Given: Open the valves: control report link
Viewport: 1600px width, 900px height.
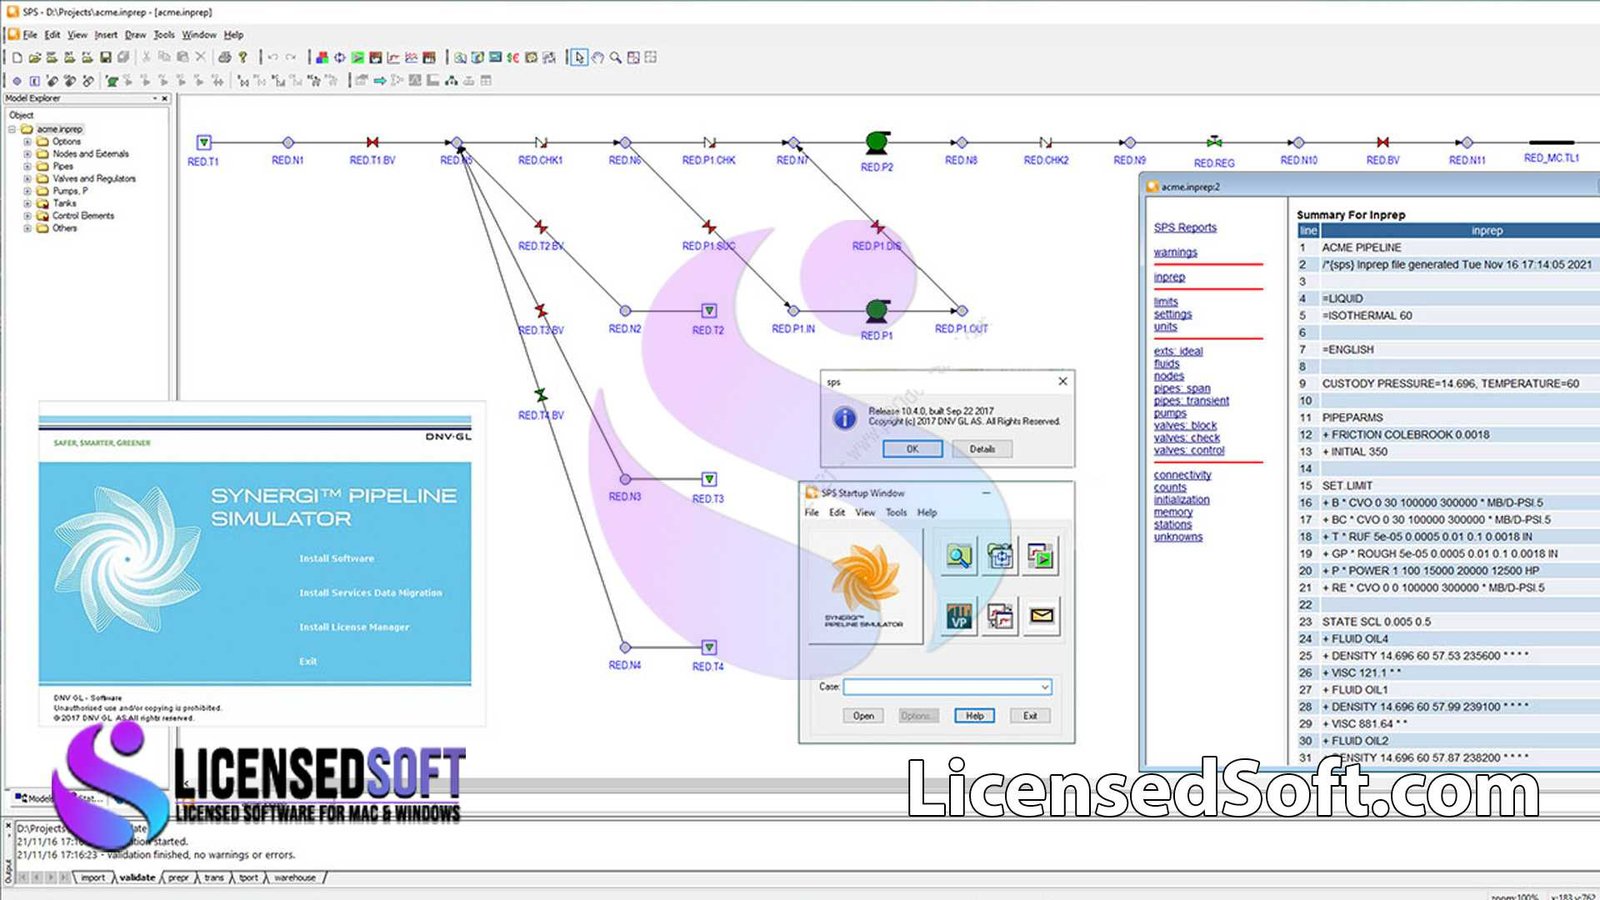Looking at the screenshot, I should pos(1189,450).
